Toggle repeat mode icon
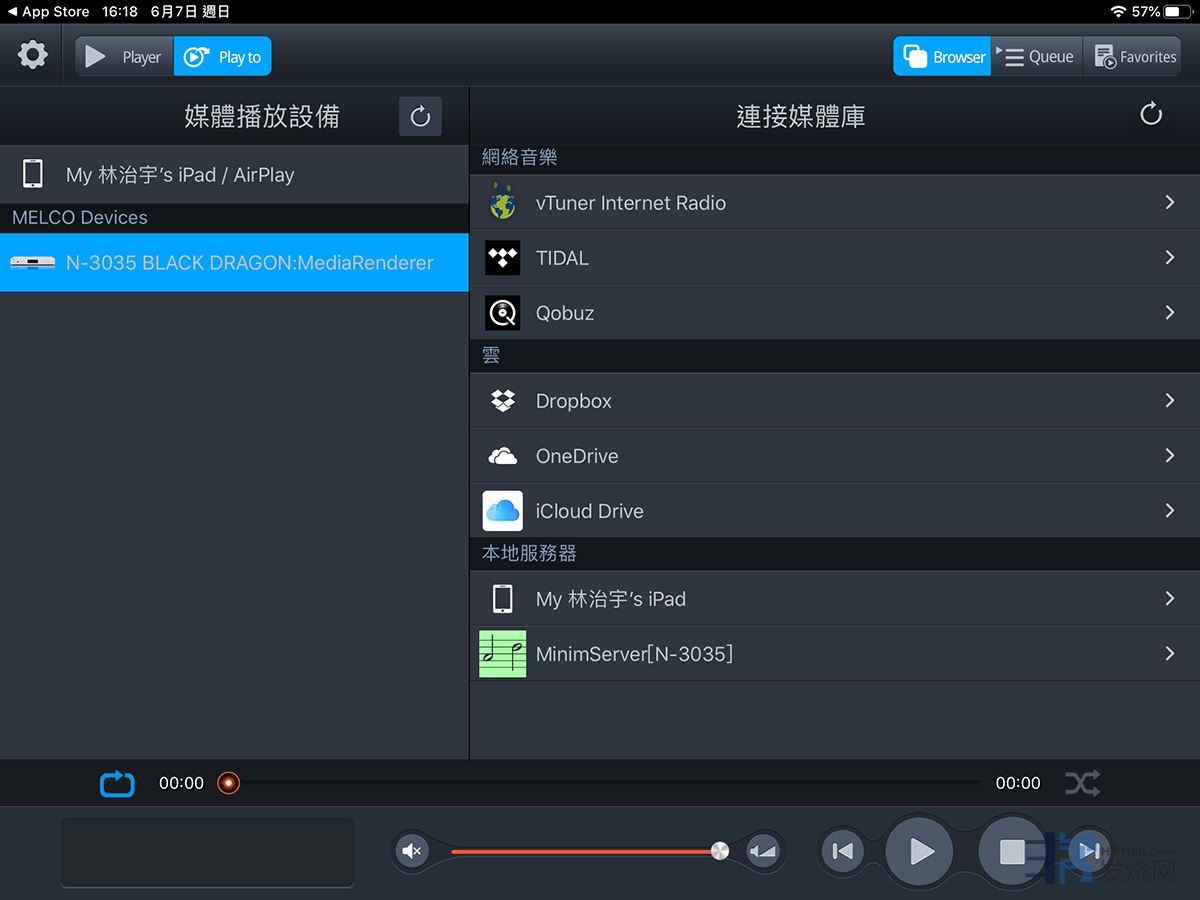 [x=117, y=783]
